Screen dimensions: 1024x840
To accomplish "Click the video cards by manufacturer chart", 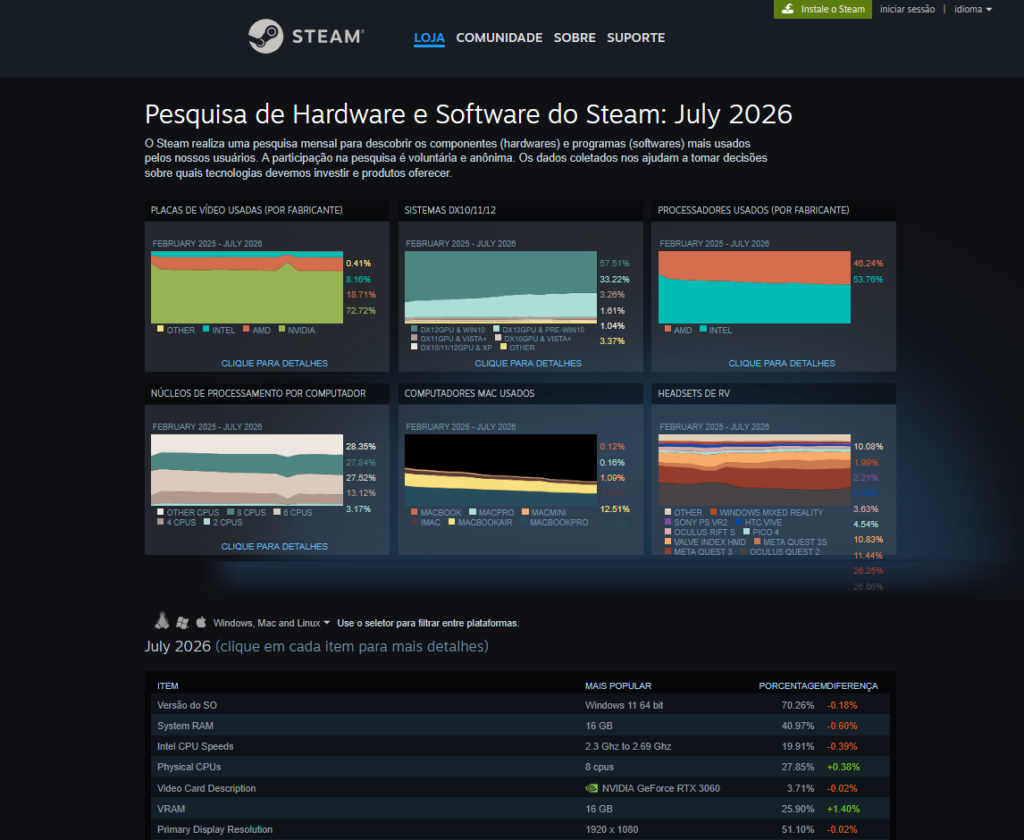I will click(247, 287).
